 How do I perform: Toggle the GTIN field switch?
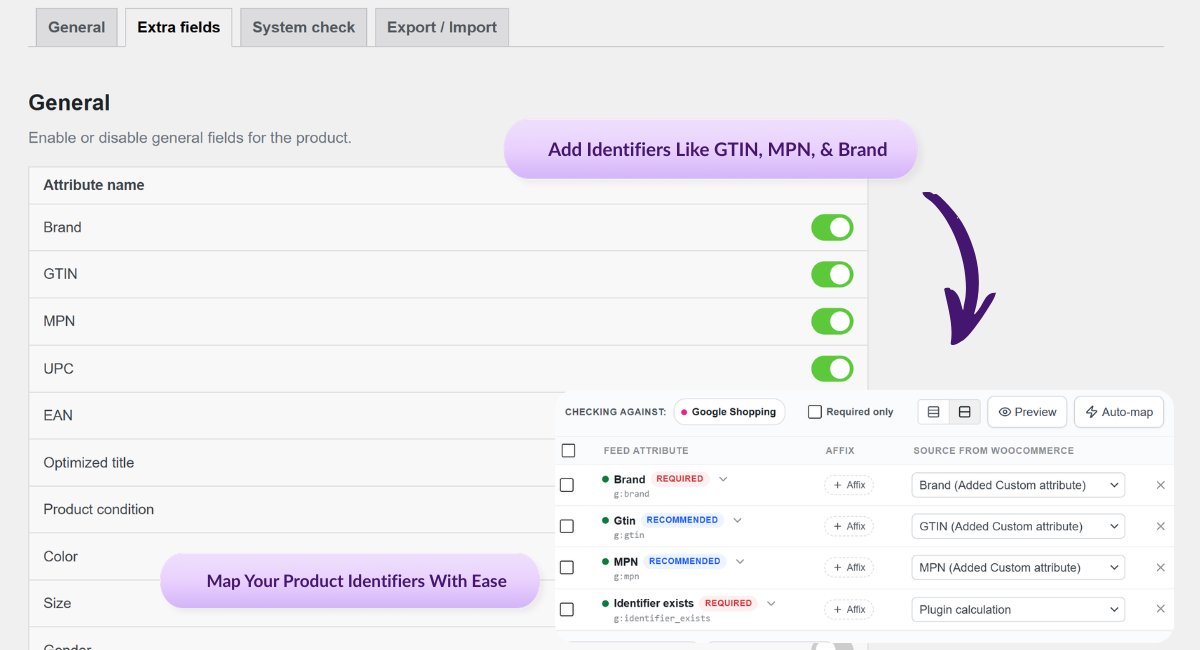click(x=832, y=274)
